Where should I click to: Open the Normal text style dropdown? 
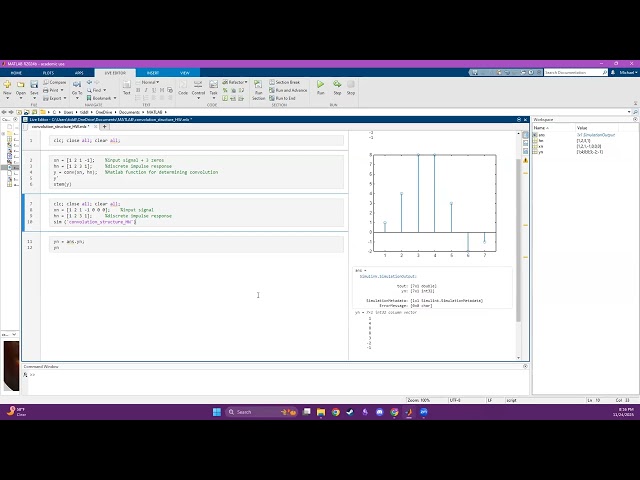[x=147, y=82]
